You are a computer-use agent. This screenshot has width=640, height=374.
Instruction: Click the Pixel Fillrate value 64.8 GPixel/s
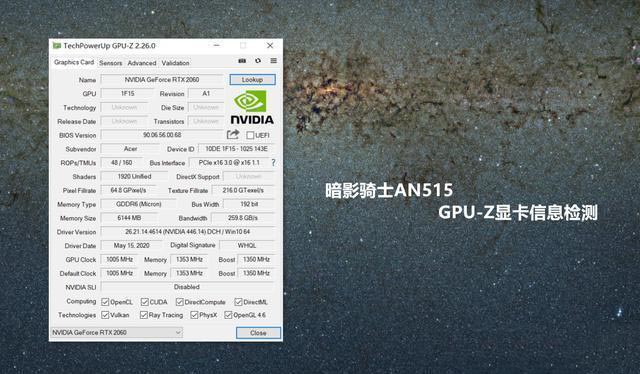pyautogui.click(x=128, y=190)
